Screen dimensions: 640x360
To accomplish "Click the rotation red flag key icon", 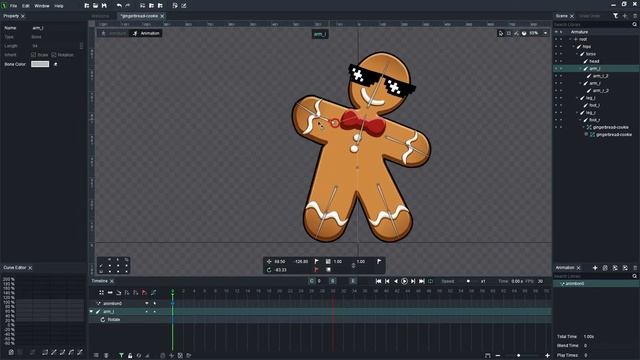I will click(316, 270).
